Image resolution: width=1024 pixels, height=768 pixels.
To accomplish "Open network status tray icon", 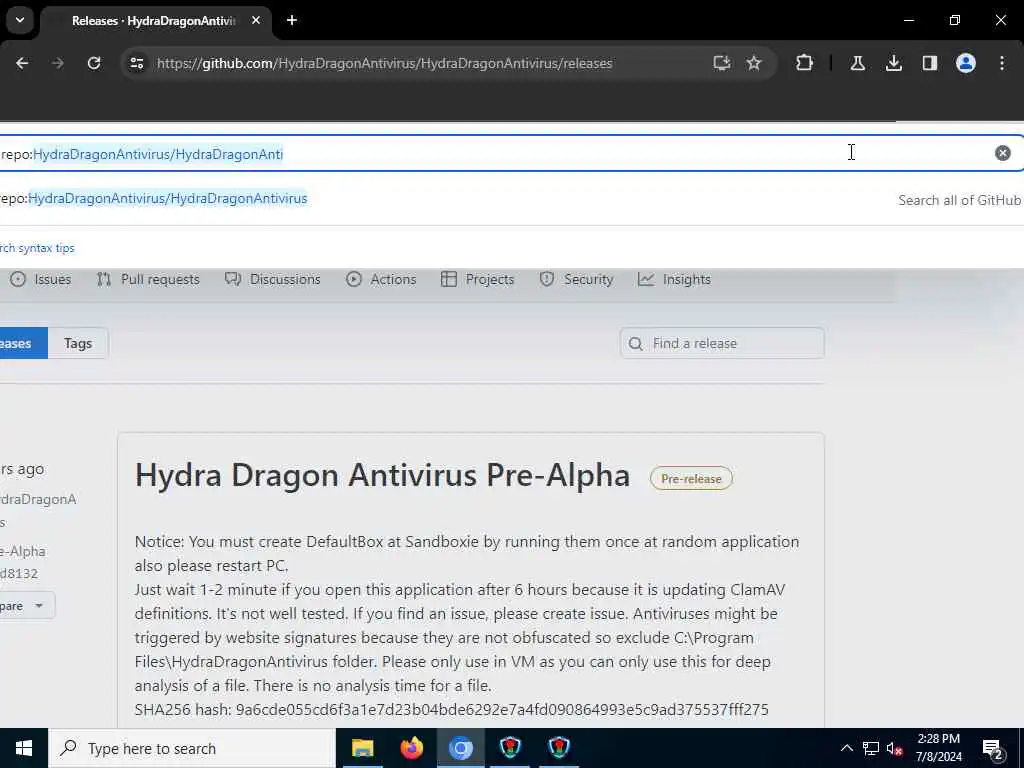I will [871, 748].
